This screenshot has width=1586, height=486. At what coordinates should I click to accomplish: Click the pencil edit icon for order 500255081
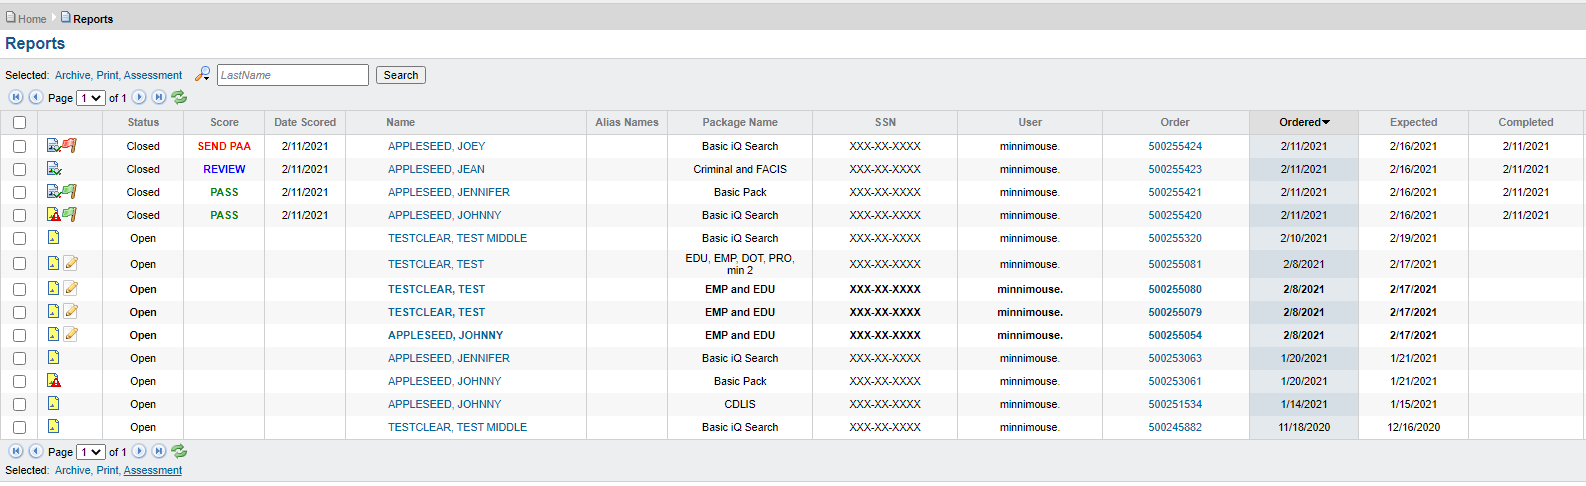71,264
